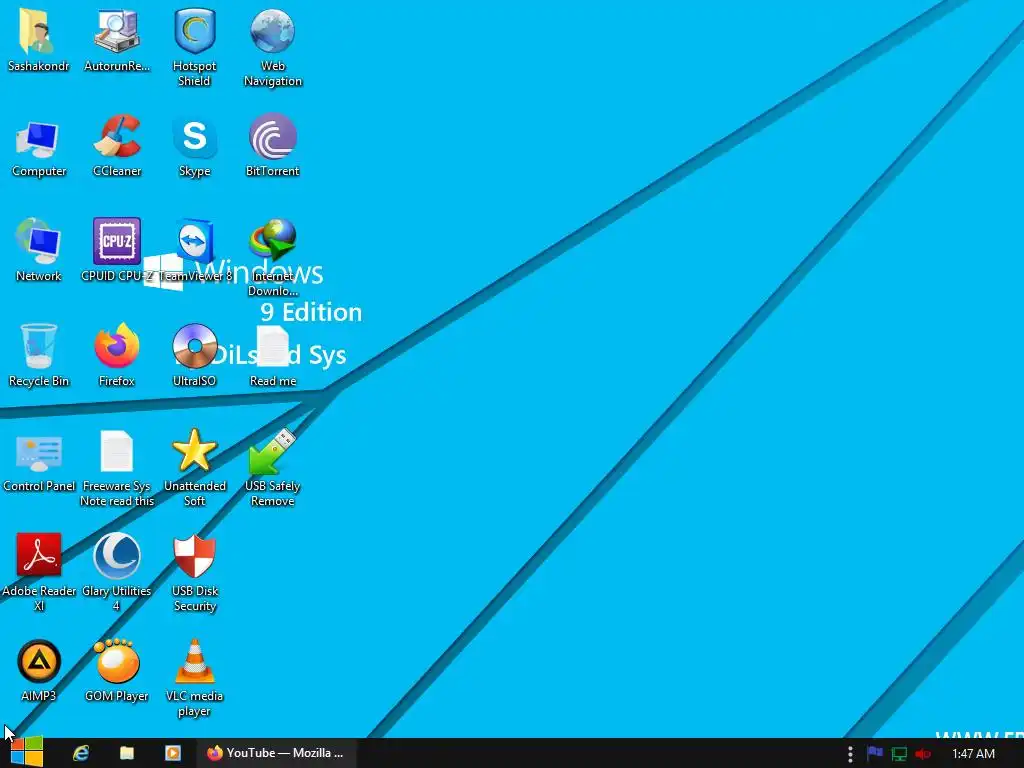Screen dimensions: 1024x768
Task: Select the Web Navigation globe icon
Action: pos(272,31)
